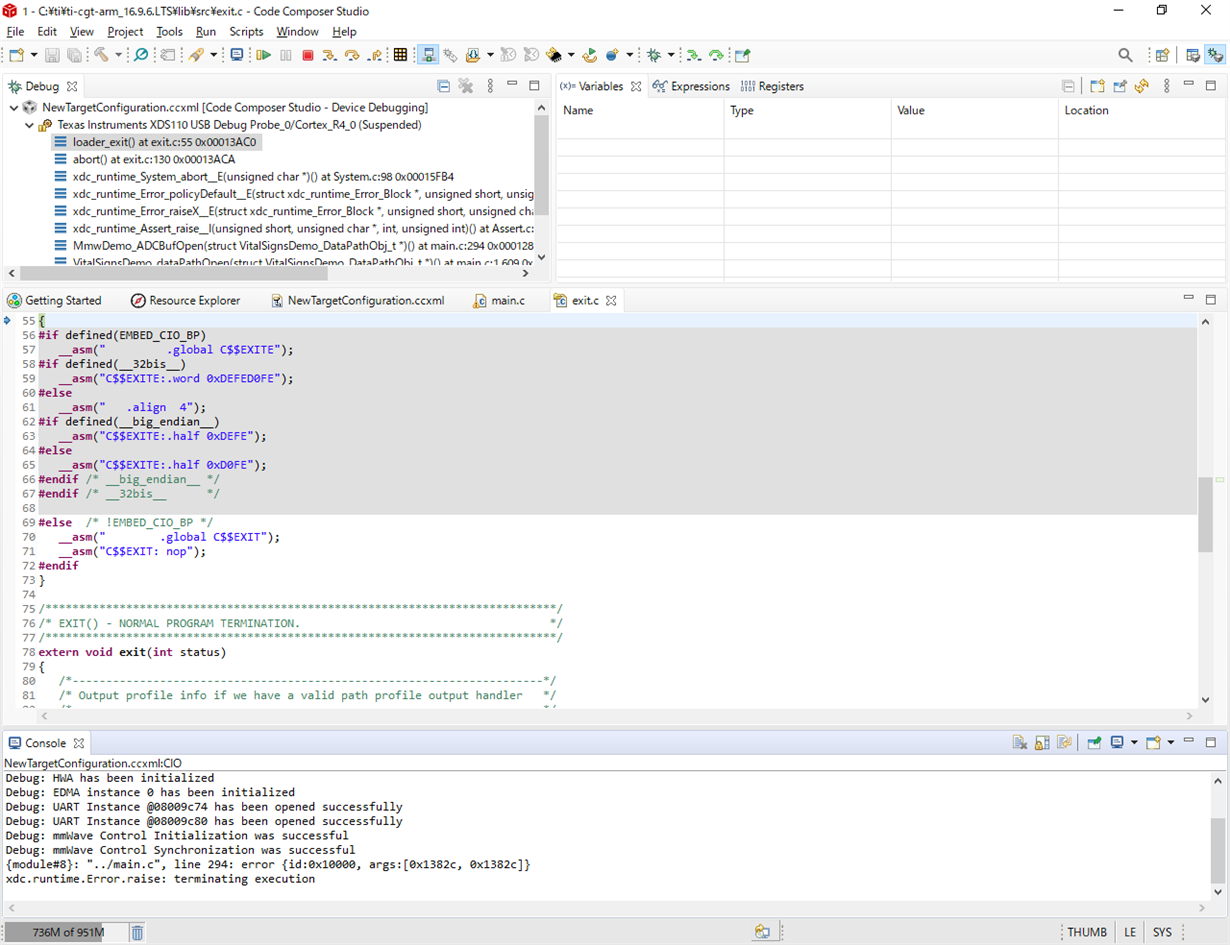This screenshot has height=945, width=1230.
Task: Click editor vertical scrollbar thumb
Action: [1205, 514]
